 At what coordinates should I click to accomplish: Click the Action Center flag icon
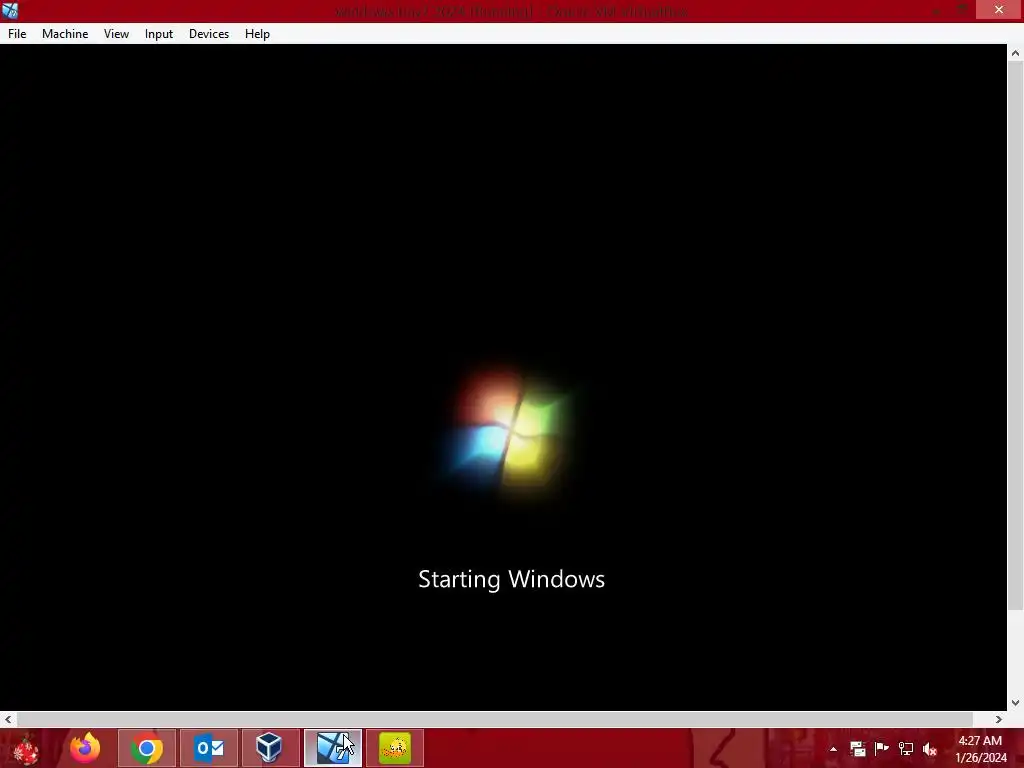pos(882,748)
